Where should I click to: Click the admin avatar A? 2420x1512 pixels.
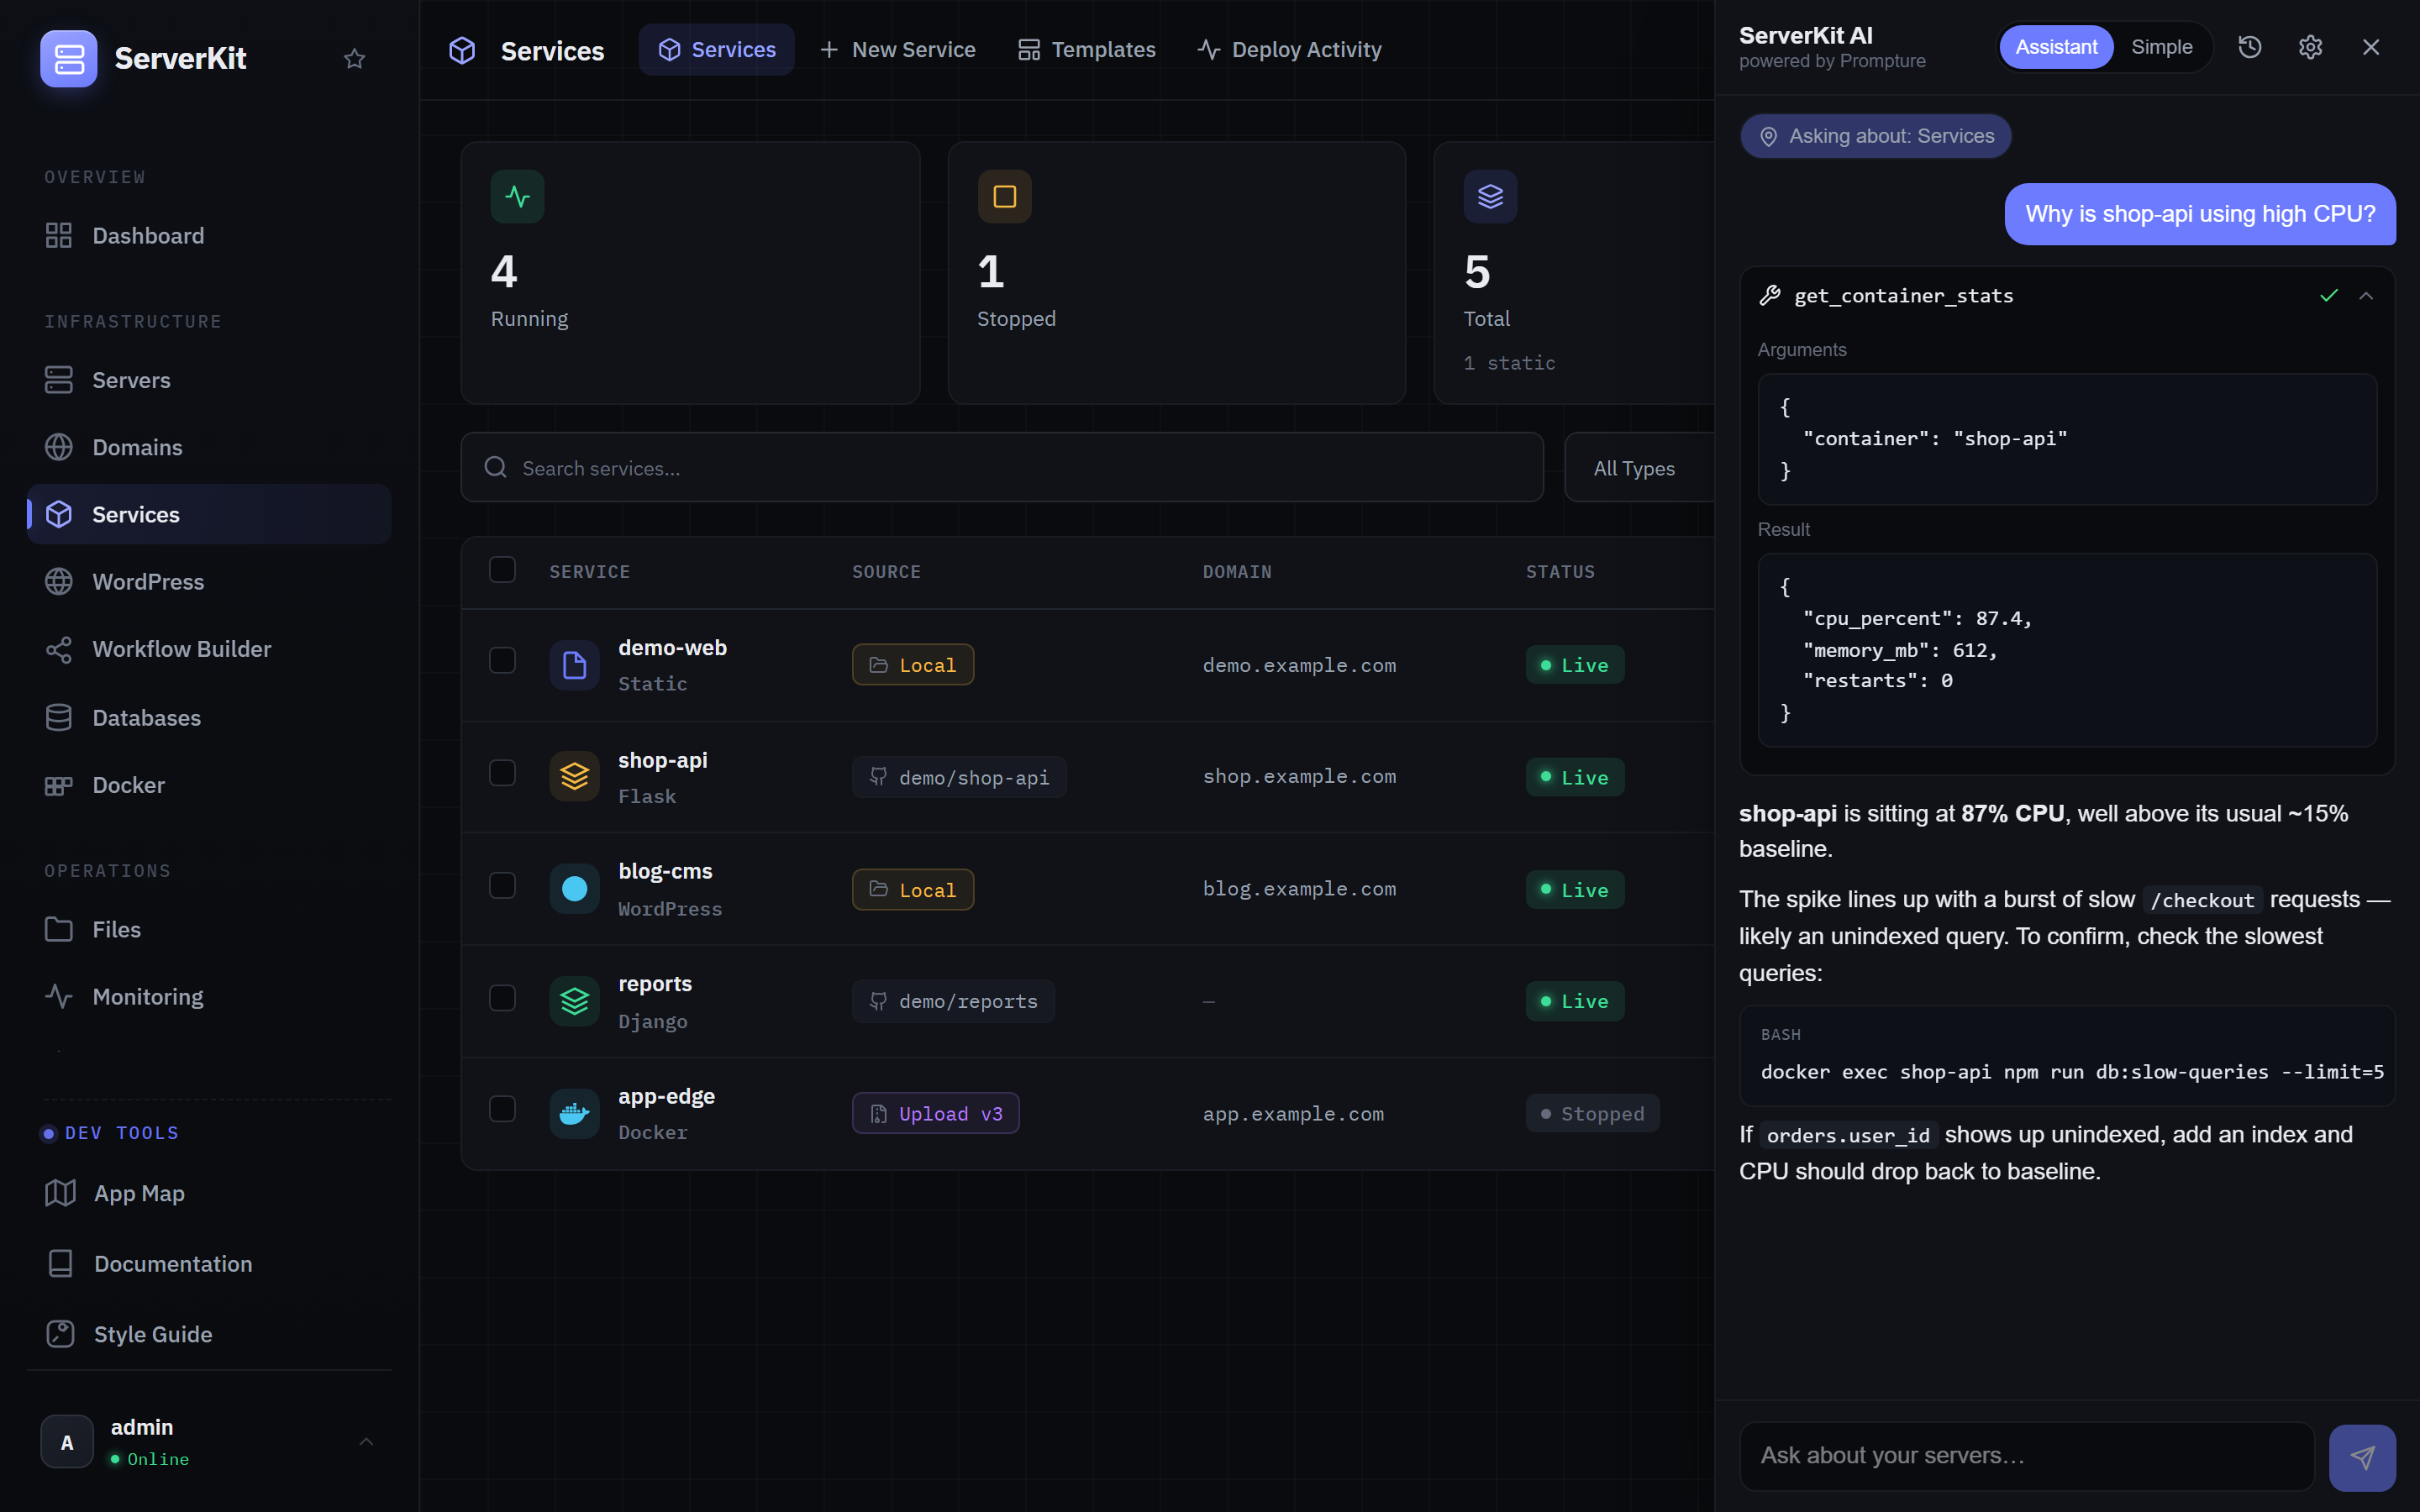point(67,1441)
